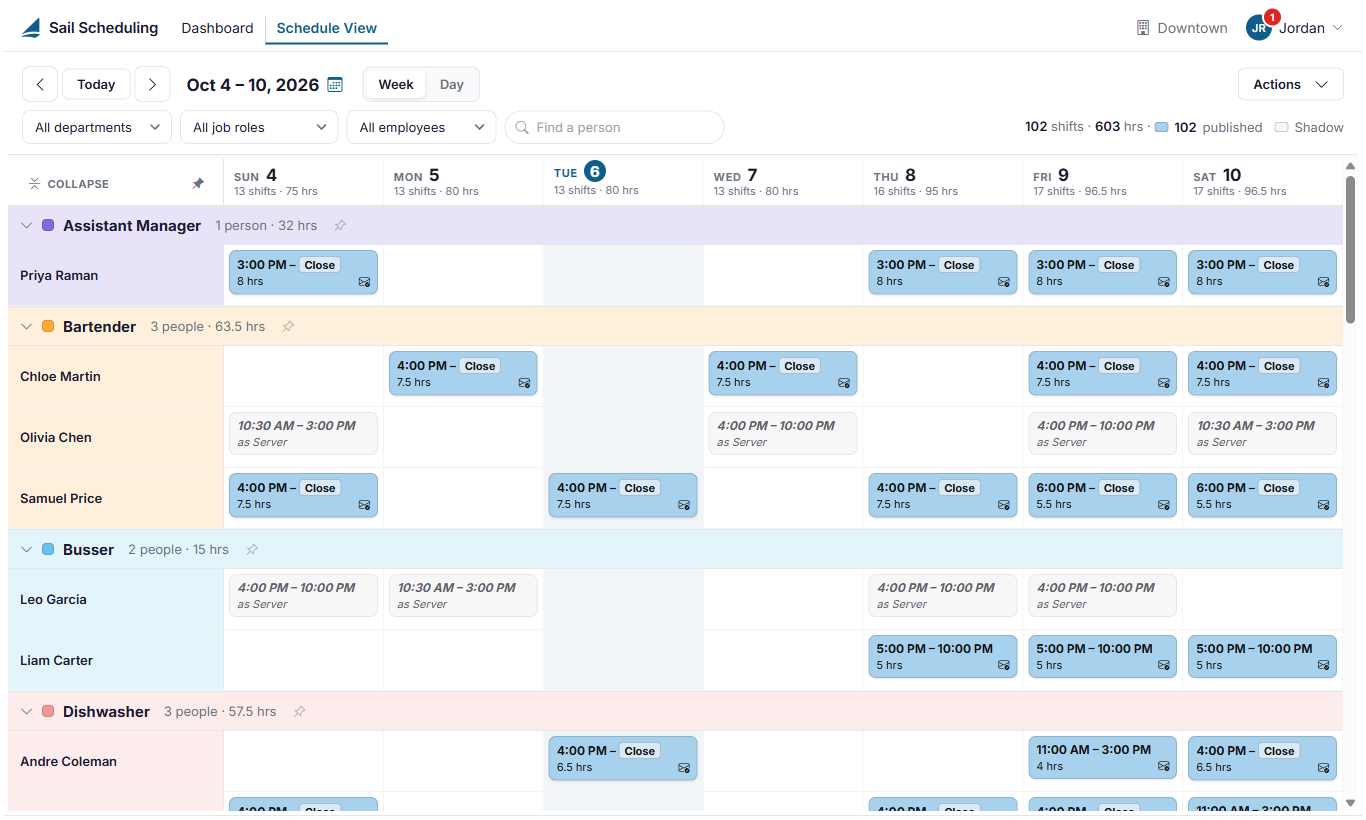Go to the next week arrow
1366x820 pixels.
(x=152, y=85)
